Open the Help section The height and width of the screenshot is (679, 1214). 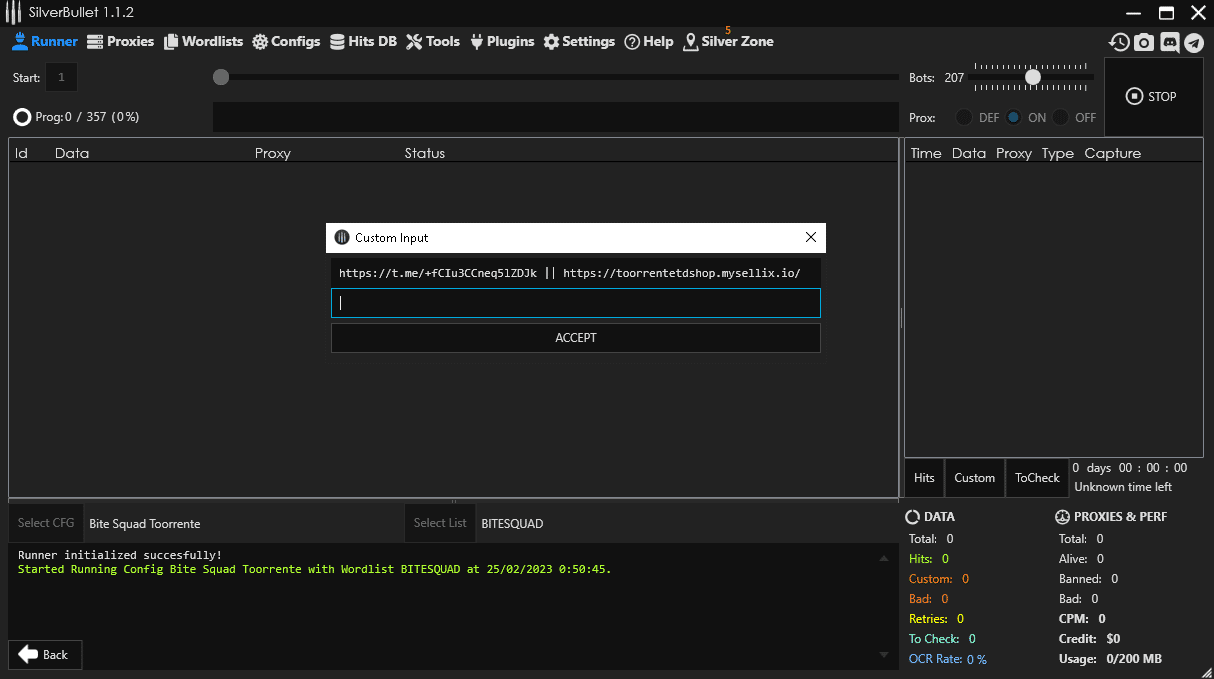[649, 42]
